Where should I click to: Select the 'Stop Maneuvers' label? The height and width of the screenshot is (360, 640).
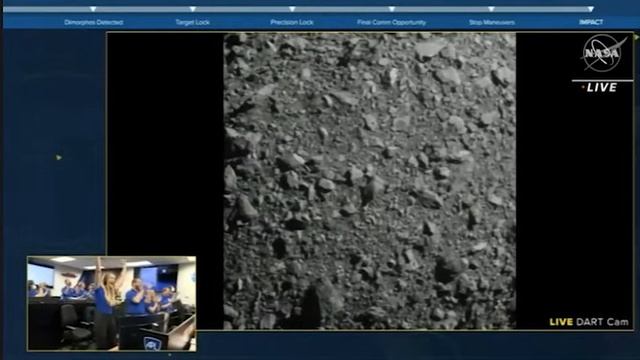tap(491, 22)
